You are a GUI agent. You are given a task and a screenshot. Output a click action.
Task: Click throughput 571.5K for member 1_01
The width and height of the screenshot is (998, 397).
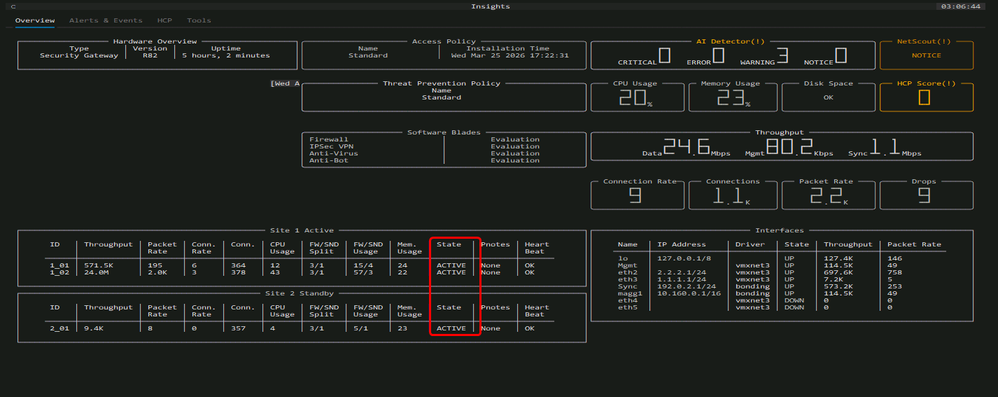(99, 265)
